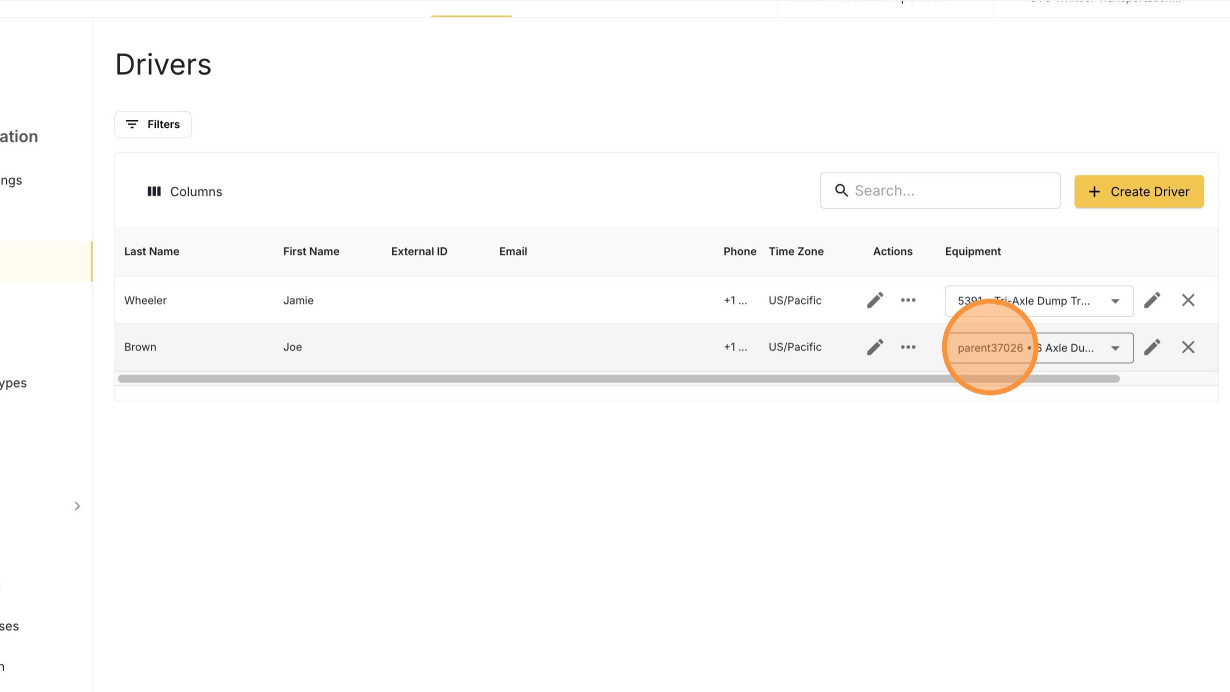Select the Jamie first name cell
This screenshot has width=1230, height=692.
click(298, 300)
